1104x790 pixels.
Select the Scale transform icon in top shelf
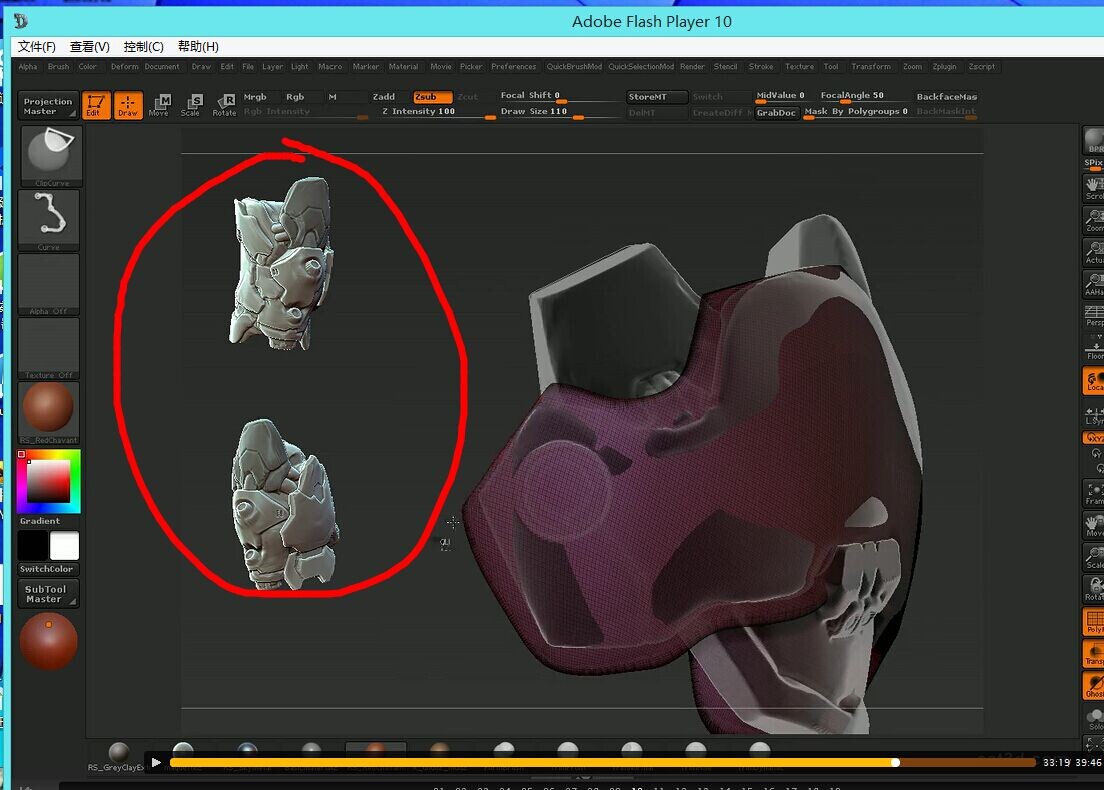[x=191, y=105]
